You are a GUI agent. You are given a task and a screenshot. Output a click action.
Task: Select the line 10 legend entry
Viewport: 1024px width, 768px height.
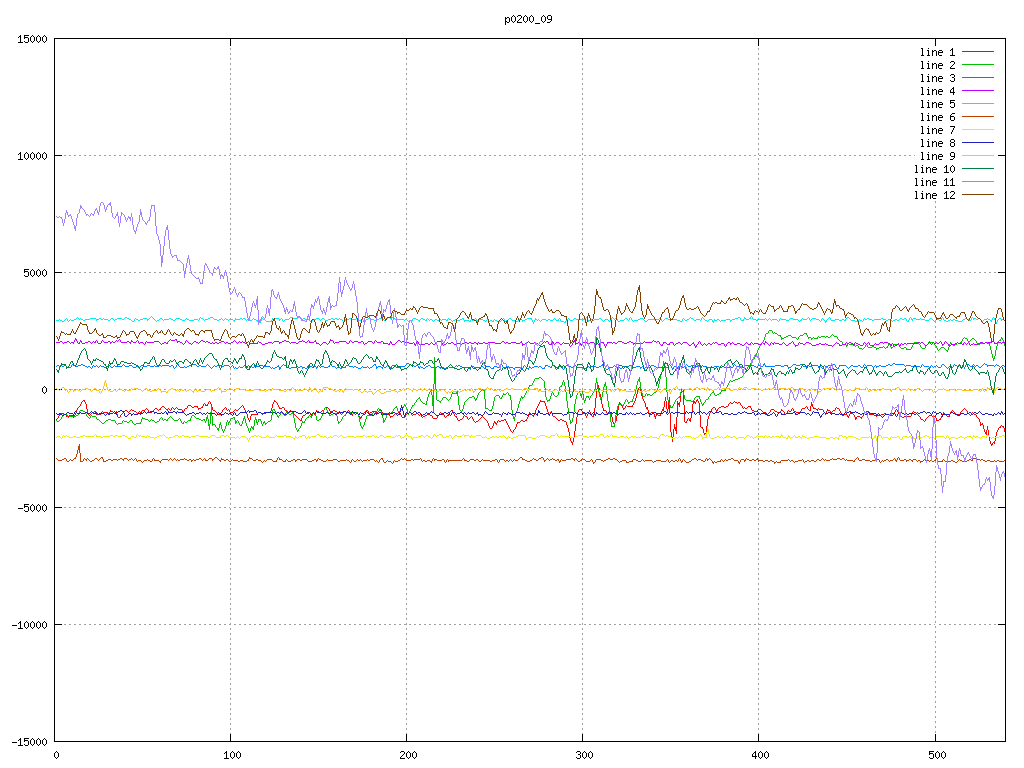coord(934,169)
